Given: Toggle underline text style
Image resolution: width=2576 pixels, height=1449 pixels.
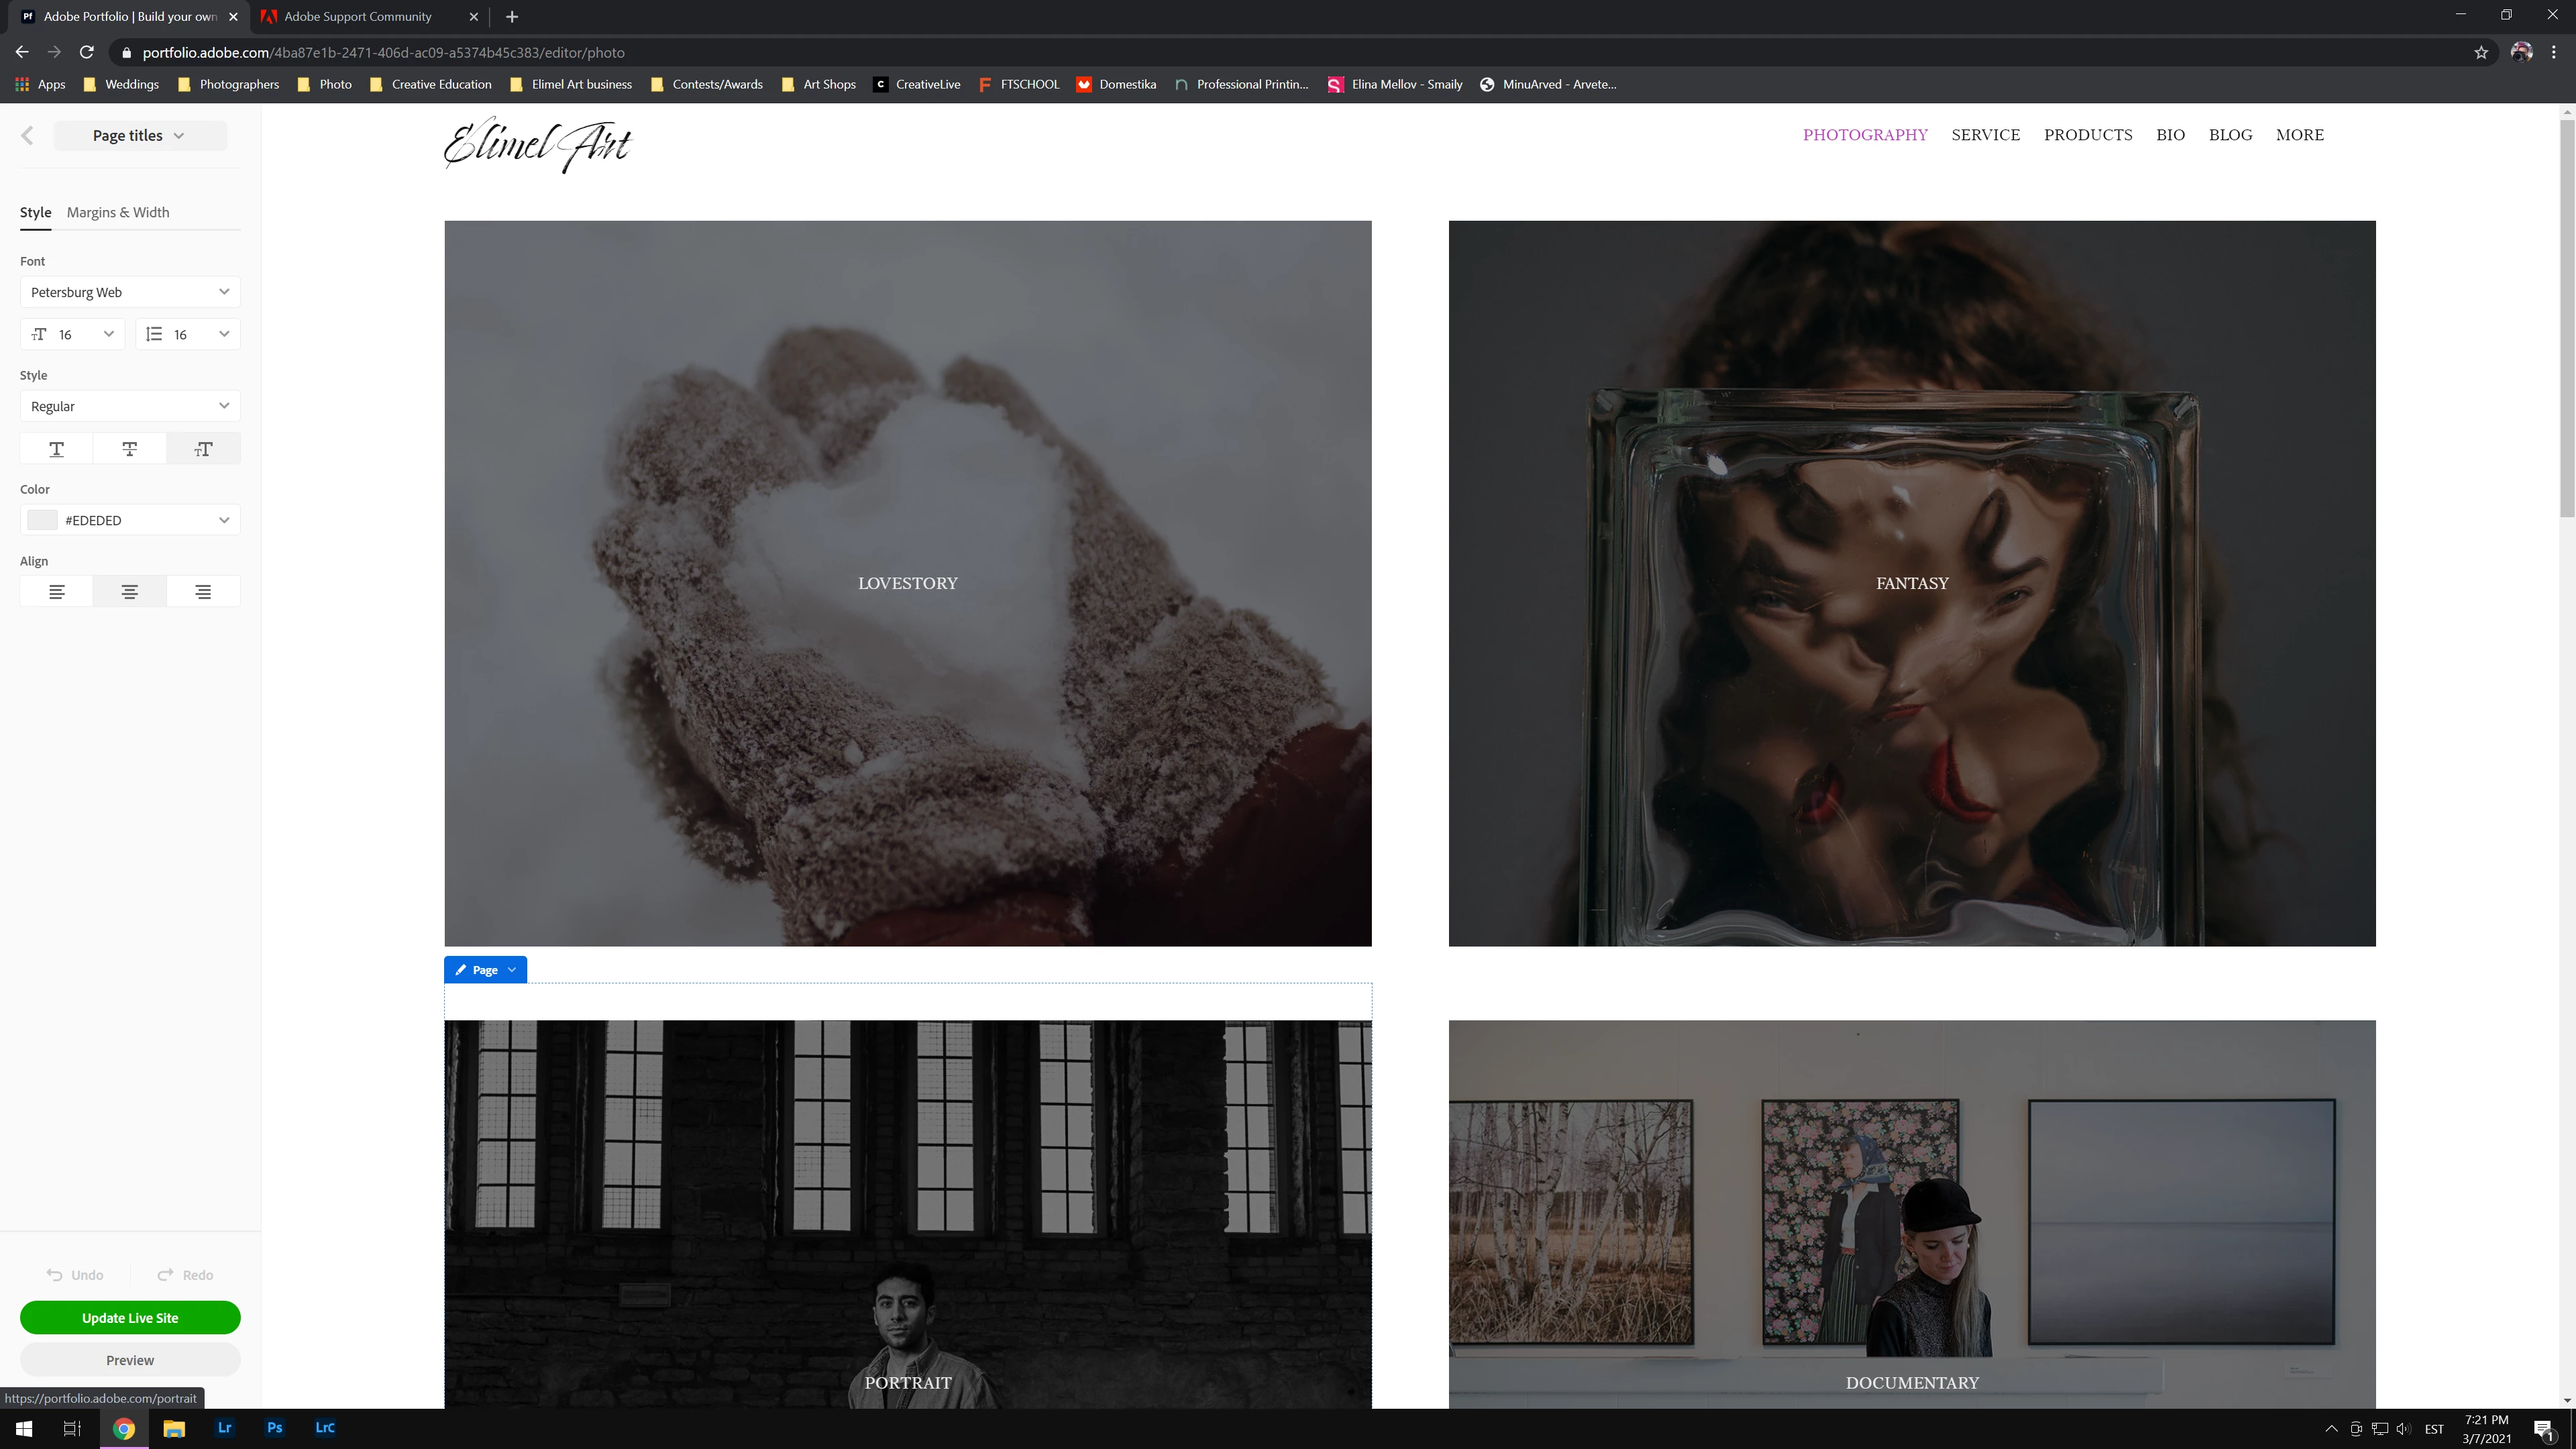Looking at the screenshot, I should (x=57, y=449).
